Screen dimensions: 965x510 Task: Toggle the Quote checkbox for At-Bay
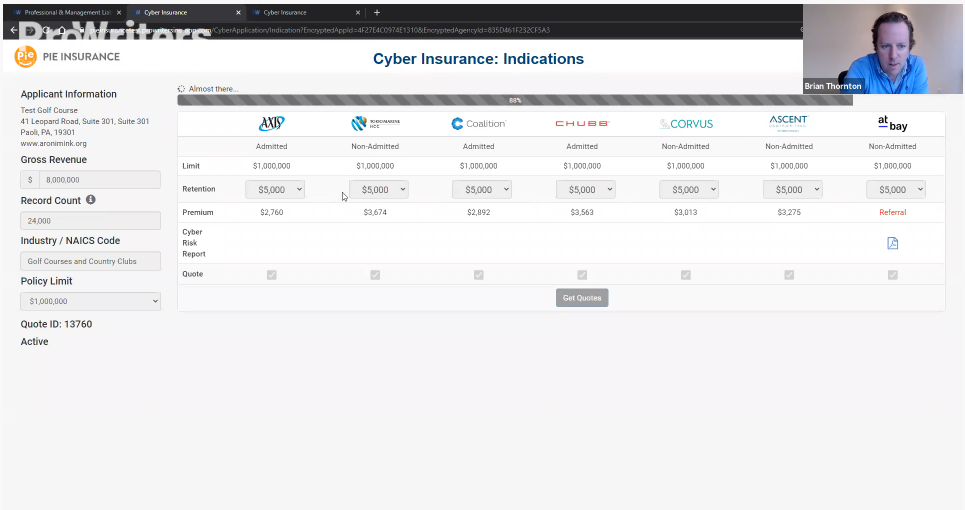(892, 275)
